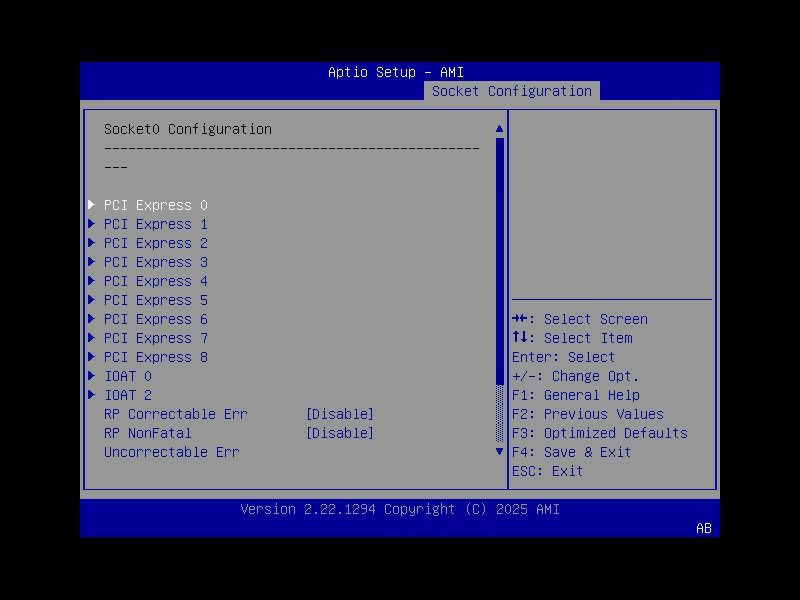Open PCI Express 7 settings
This screenshot has width=800, height=600.
(155, 338)
